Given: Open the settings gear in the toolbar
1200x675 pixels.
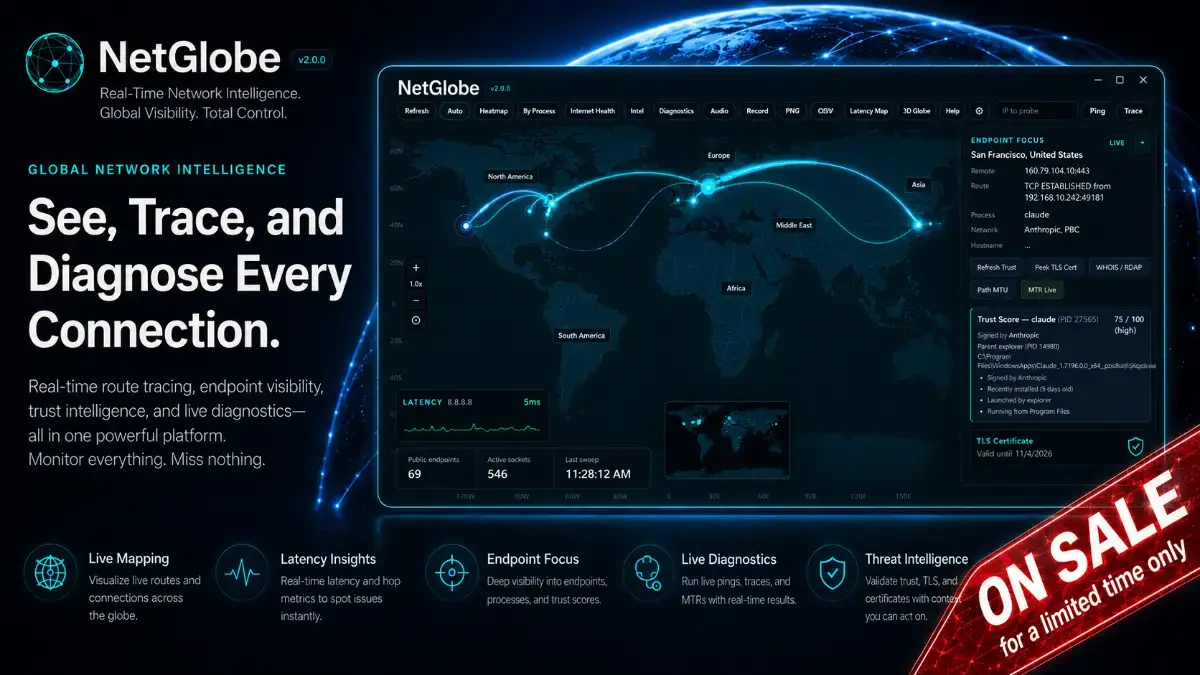Looking at the screenshot, I should 979,111.
